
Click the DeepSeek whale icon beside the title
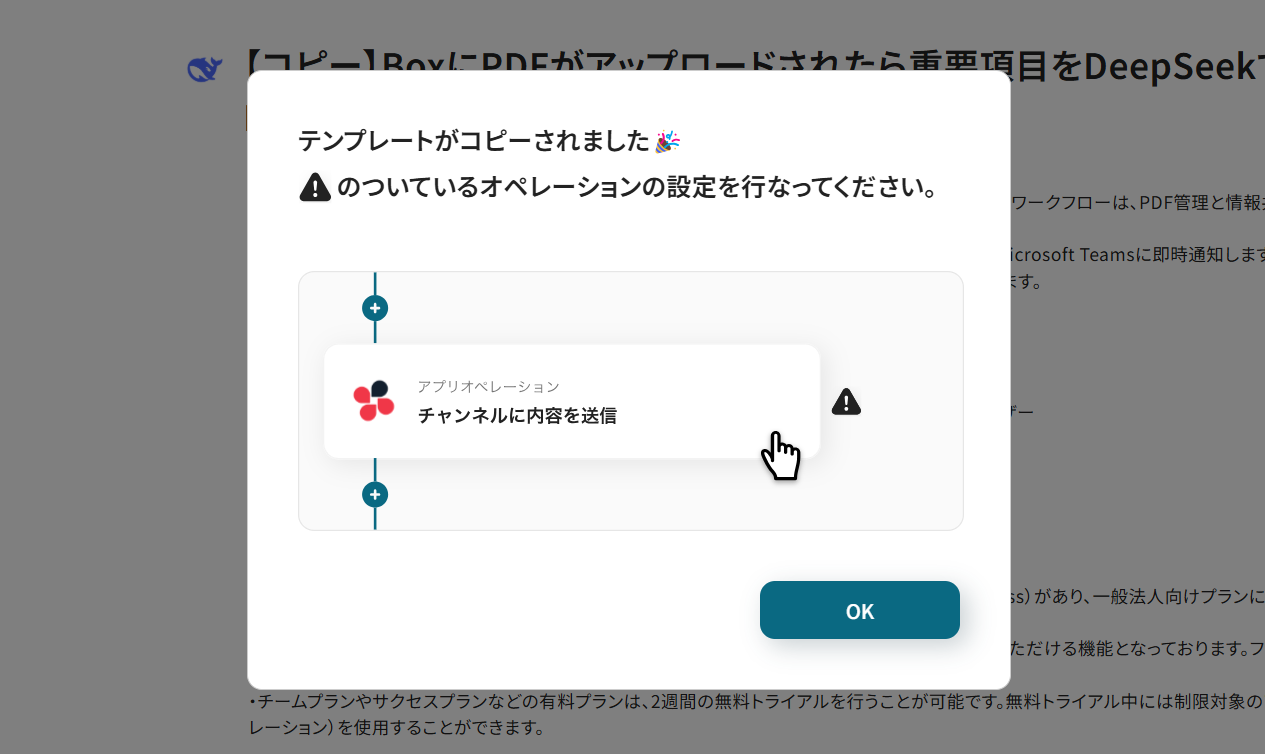click(x=204, y=68)
